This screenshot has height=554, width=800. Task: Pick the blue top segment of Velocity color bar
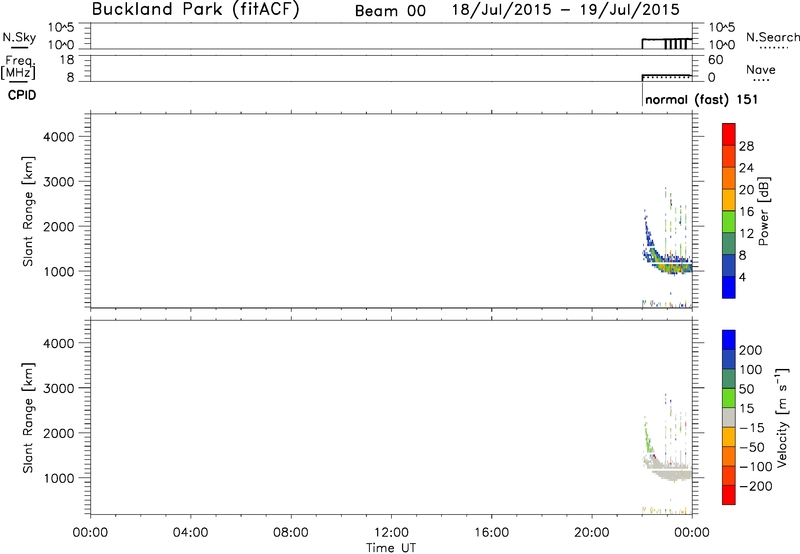click(729, 340)
